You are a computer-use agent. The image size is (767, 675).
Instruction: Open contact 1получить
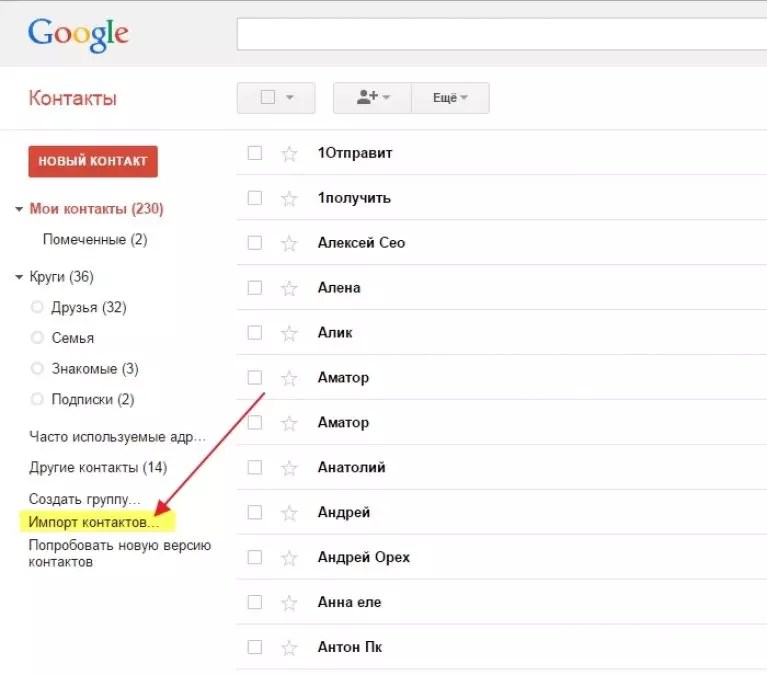click(354, 198)
